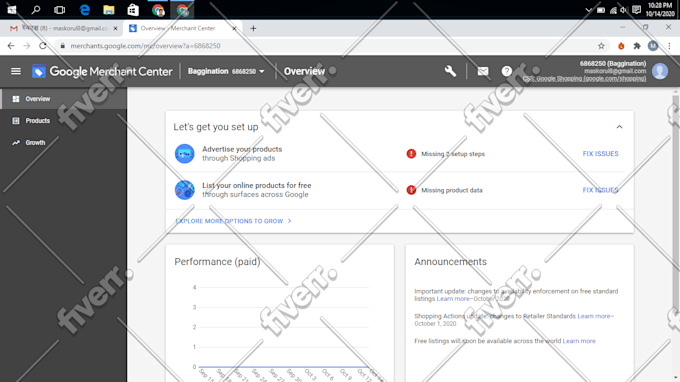
Task: Open Learn more for Retailer Standards update
Action: tap(593, 316)
